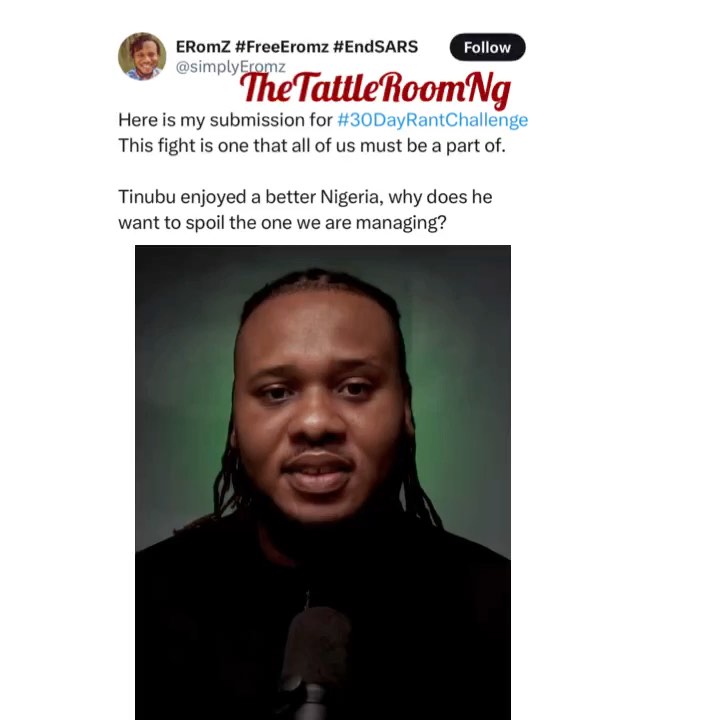Click the 'Tinubu enjoyed a better Nigeria' line

coord(305,197)
